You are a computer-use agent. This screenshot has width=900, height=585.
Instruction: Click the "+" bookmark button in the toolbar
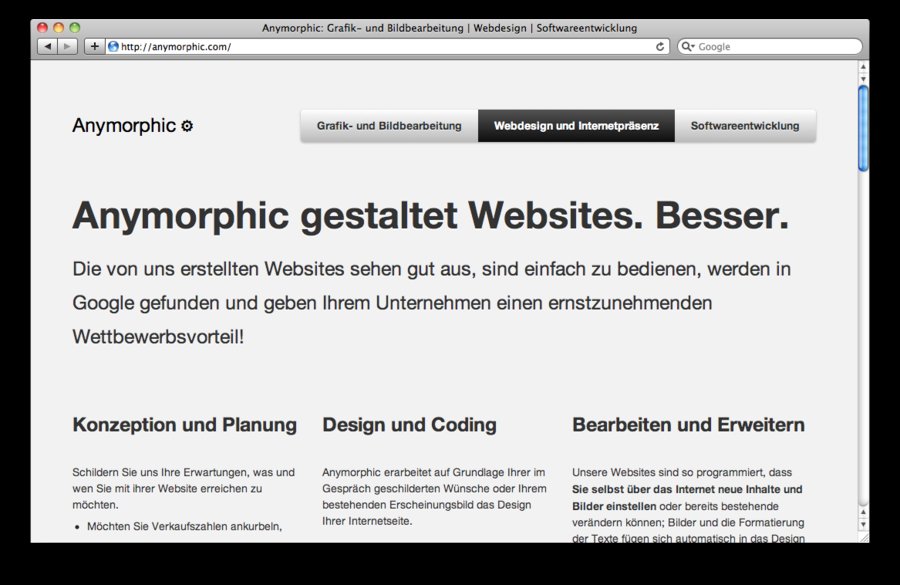(93, 45)
